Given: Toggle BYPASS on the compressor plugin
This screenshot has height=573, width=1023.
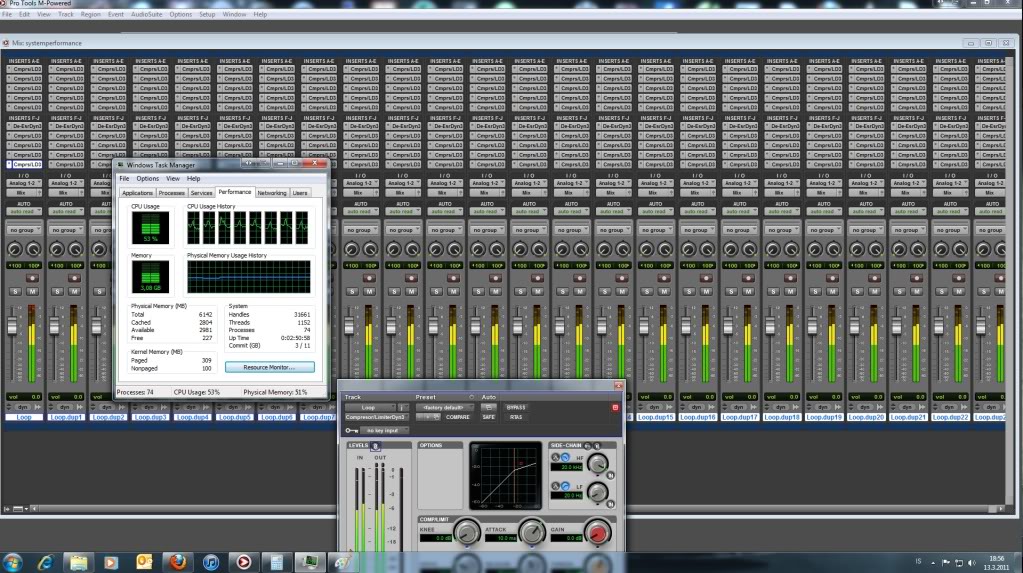Looking at the screenshot, I should (x=516, y=408).
